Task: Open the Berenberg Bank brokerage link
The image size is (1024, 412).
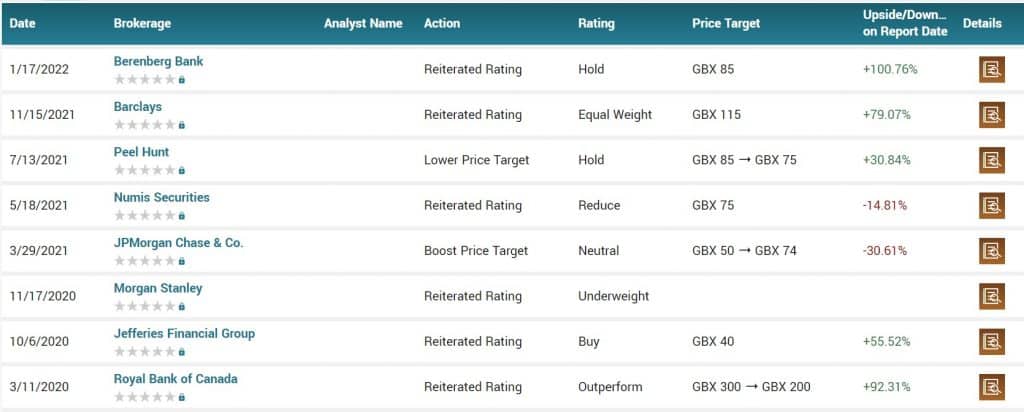Action: (159, 61)
